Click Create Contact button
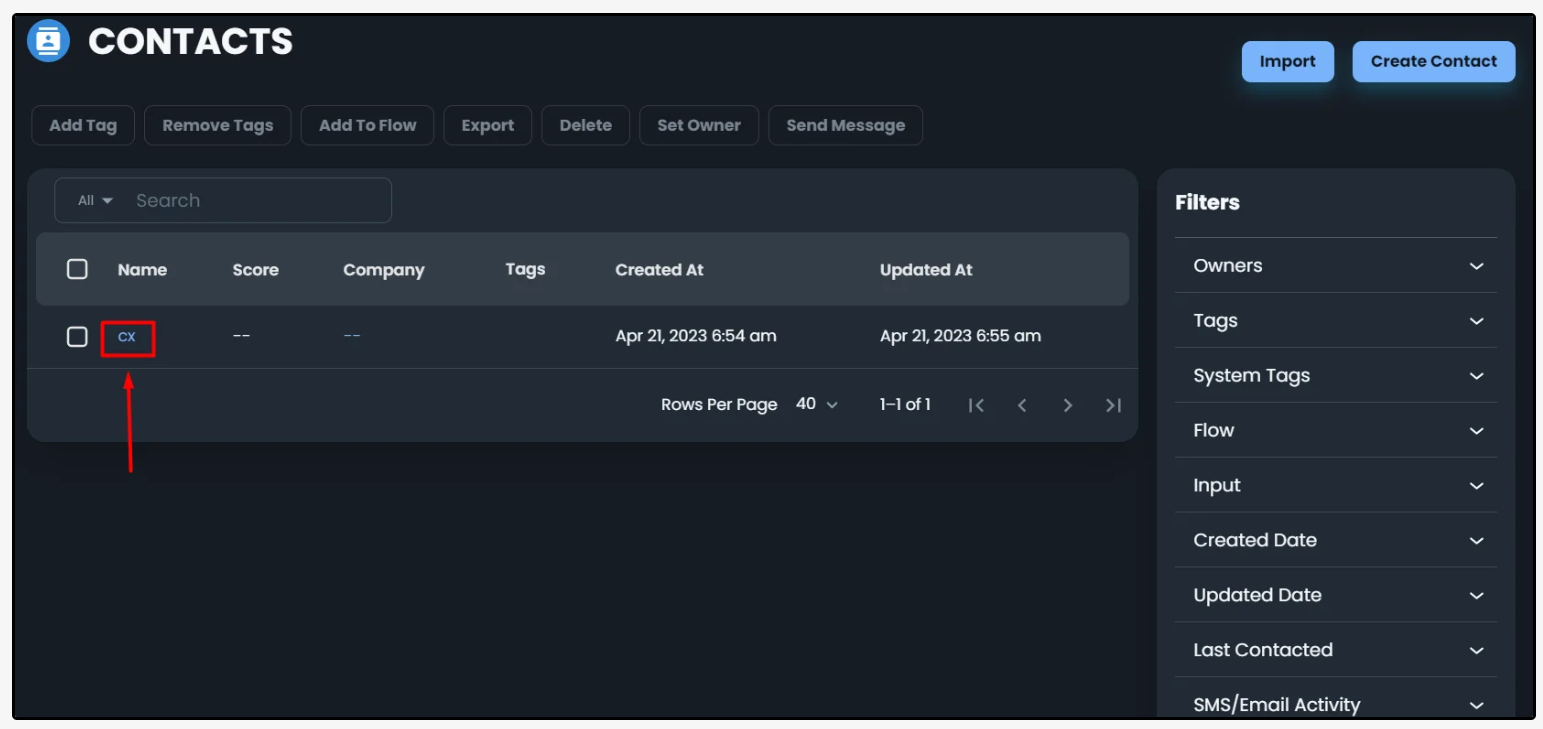Screen dimensions: 1543x729 pyautogui.click(x=1433, y=61)
